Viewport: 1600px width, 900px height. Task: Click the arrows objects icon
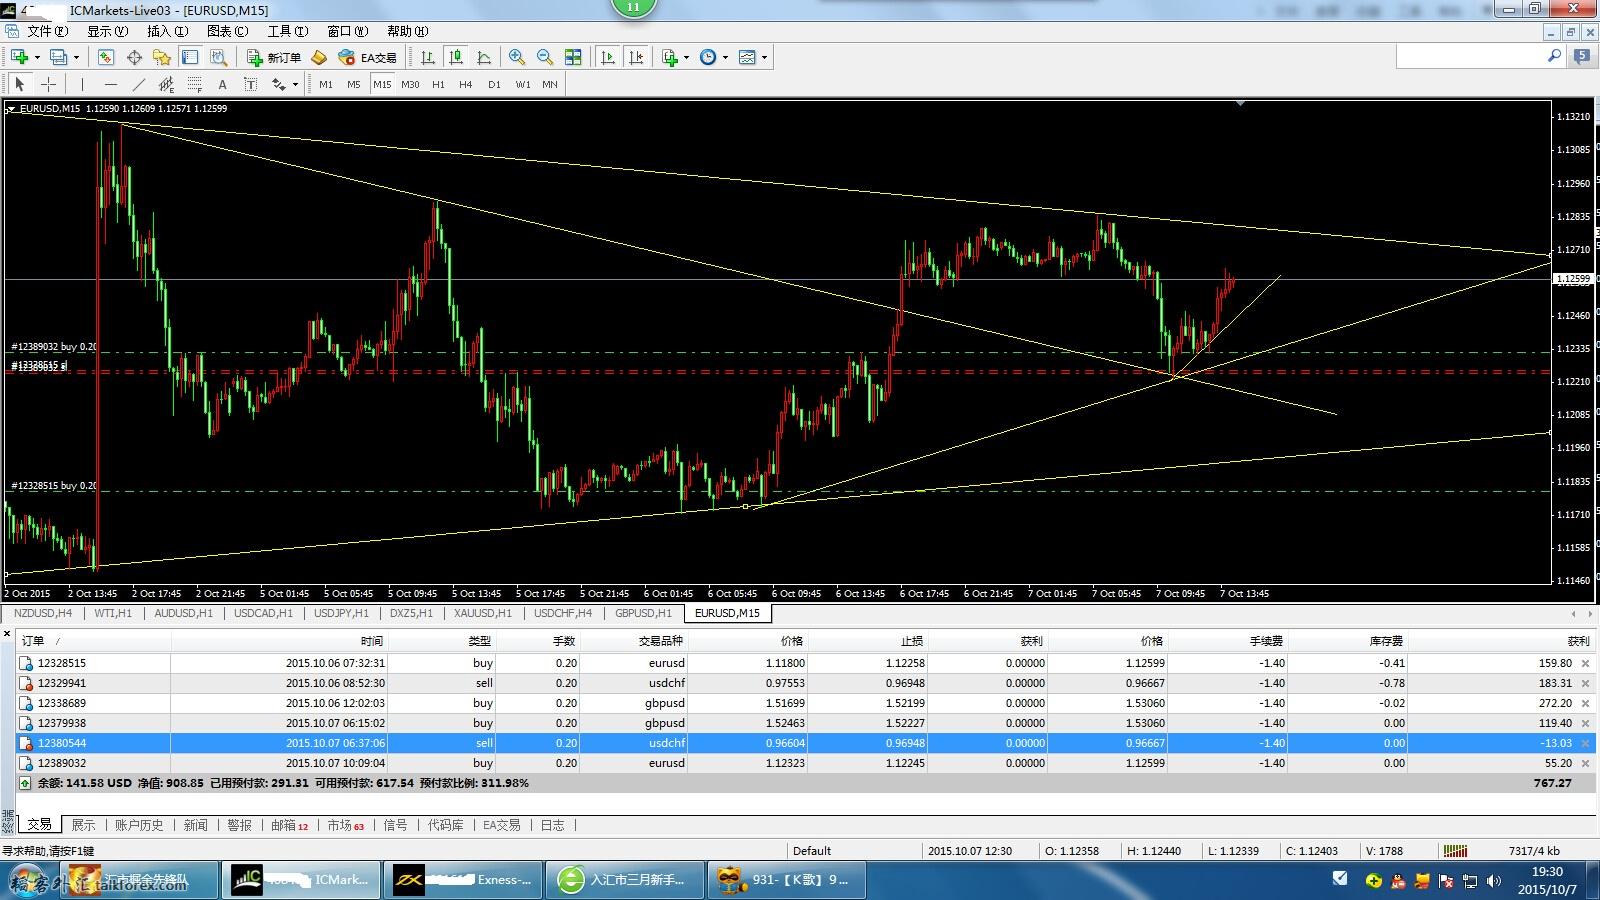coord(279,85)
